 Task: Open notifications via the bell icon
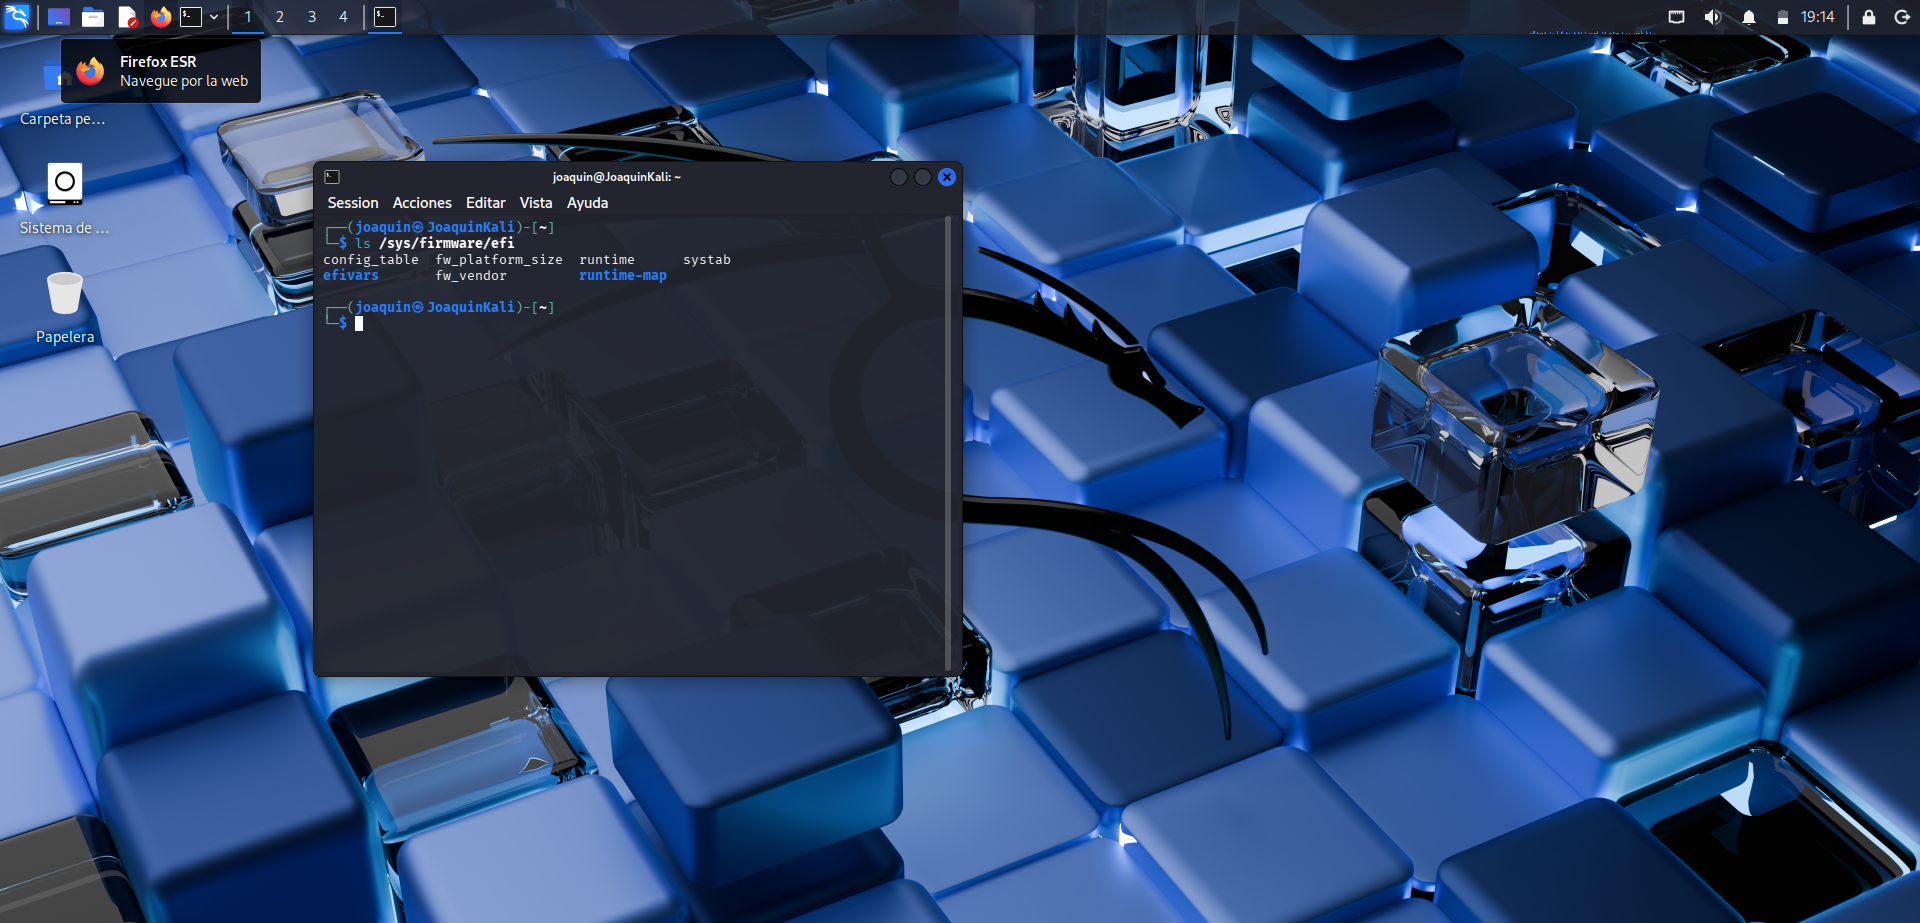[1749, 17]
